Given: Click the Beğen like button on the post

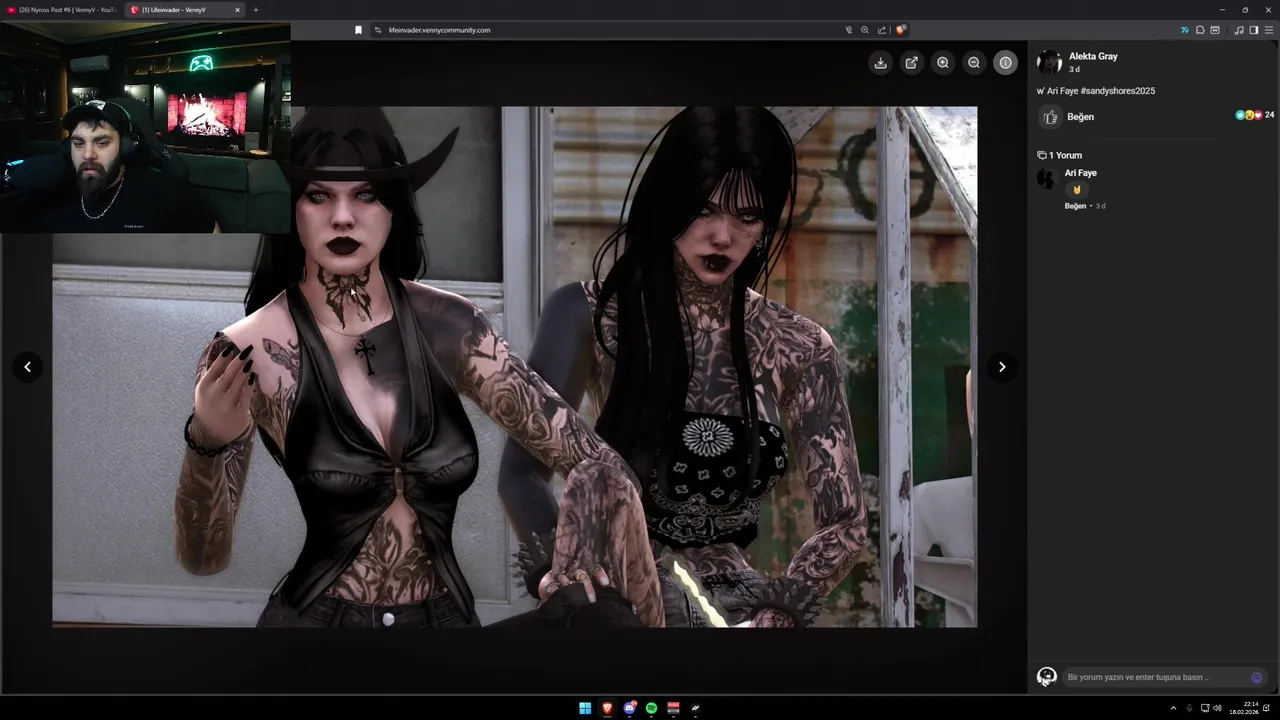Looking at the screenshot, I should tap(1068, 117).
